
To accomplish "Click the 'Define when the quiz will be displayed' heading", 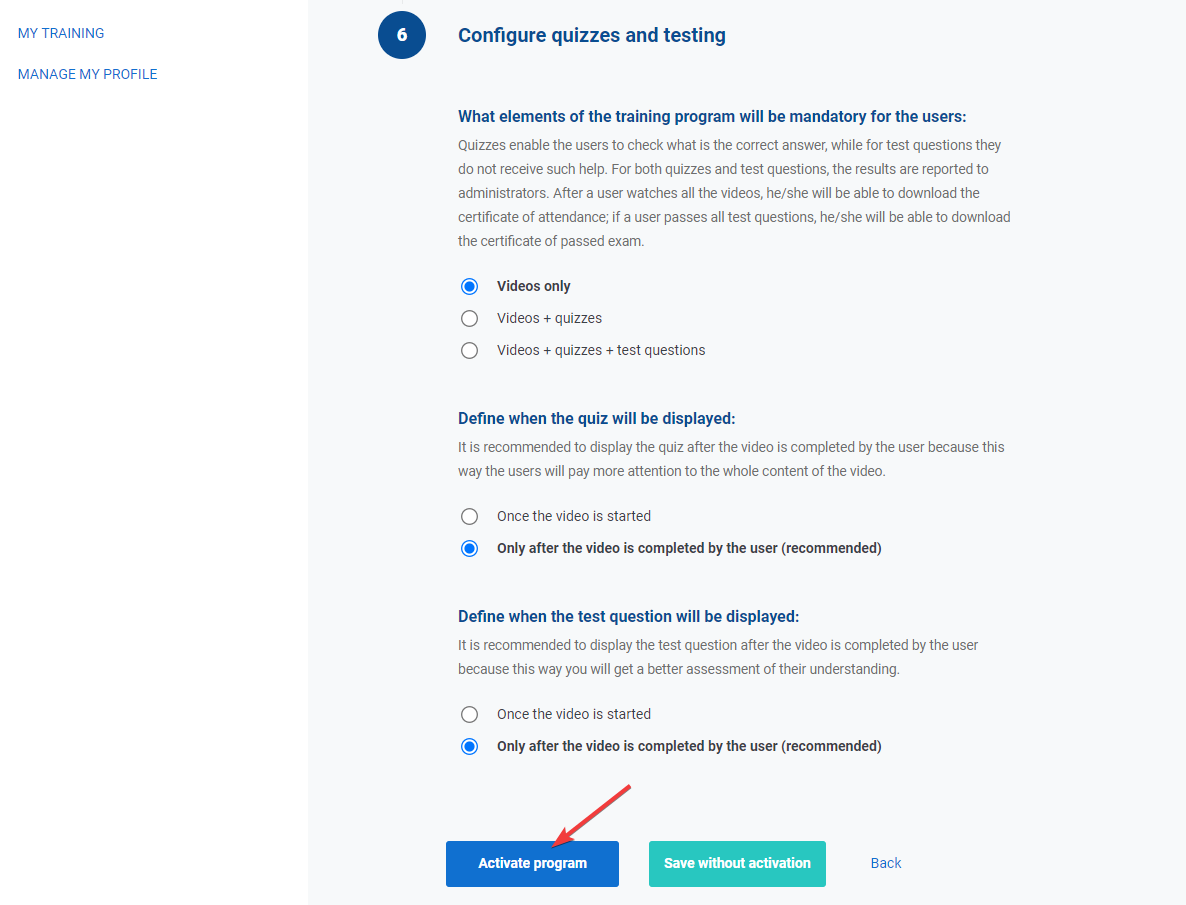I will point(596,418).
